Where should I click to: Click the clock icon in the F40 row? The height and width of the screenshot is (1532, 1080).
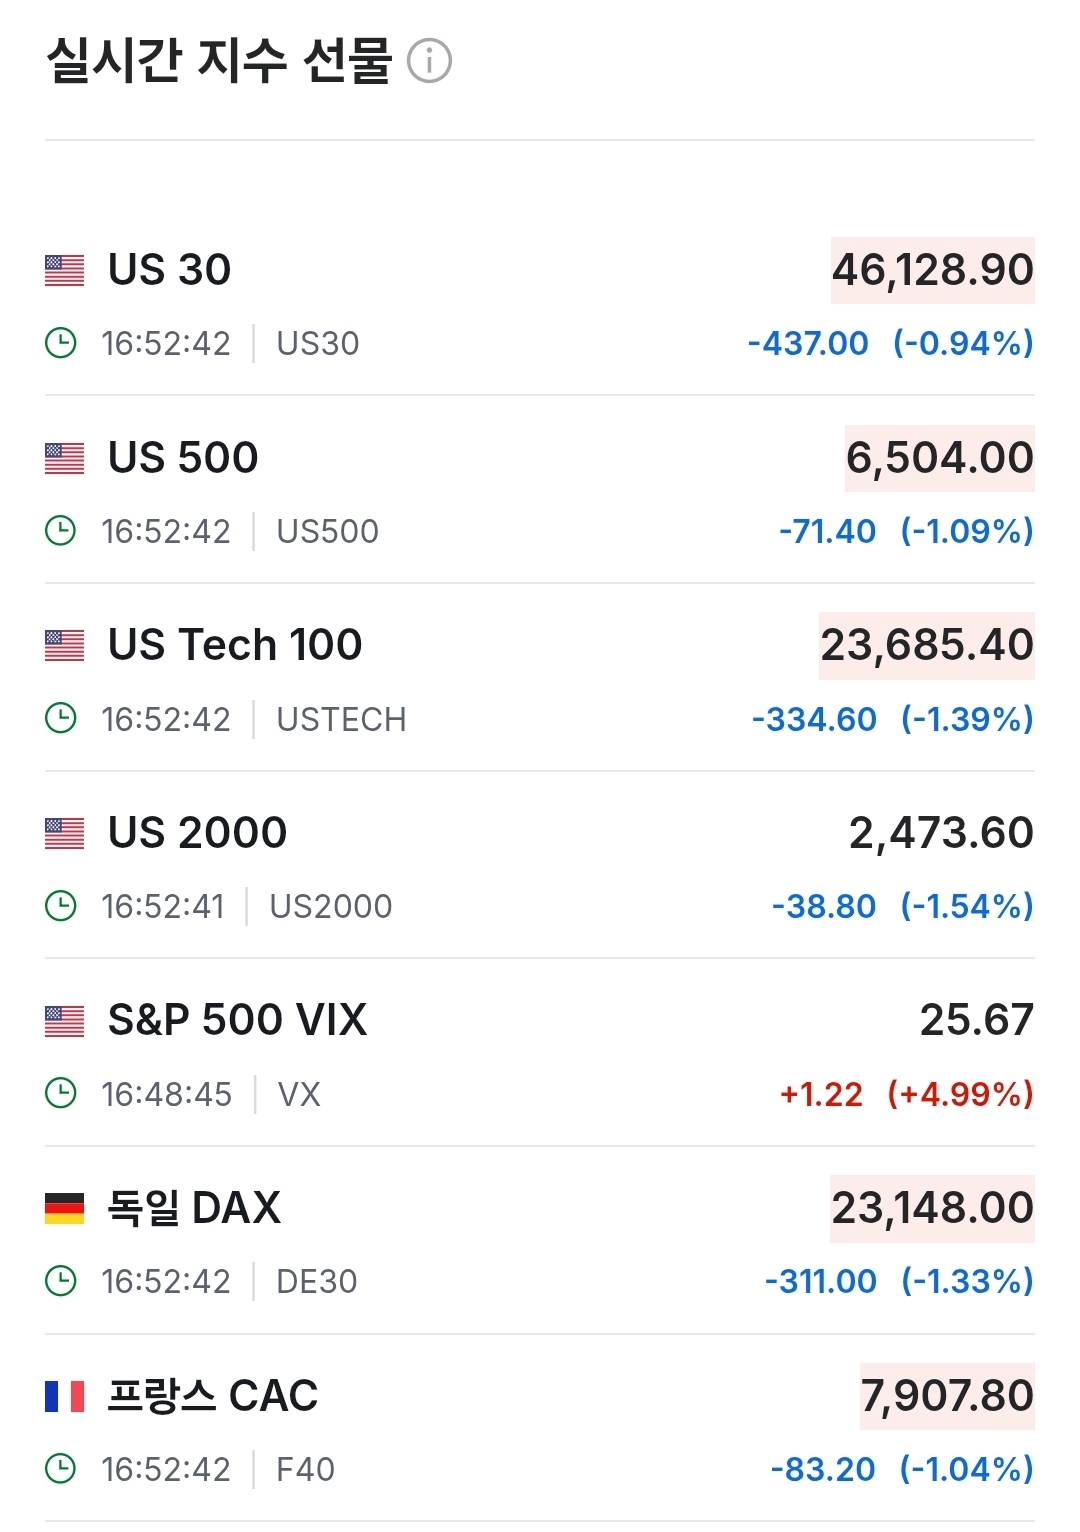(x=61, y=1469)
